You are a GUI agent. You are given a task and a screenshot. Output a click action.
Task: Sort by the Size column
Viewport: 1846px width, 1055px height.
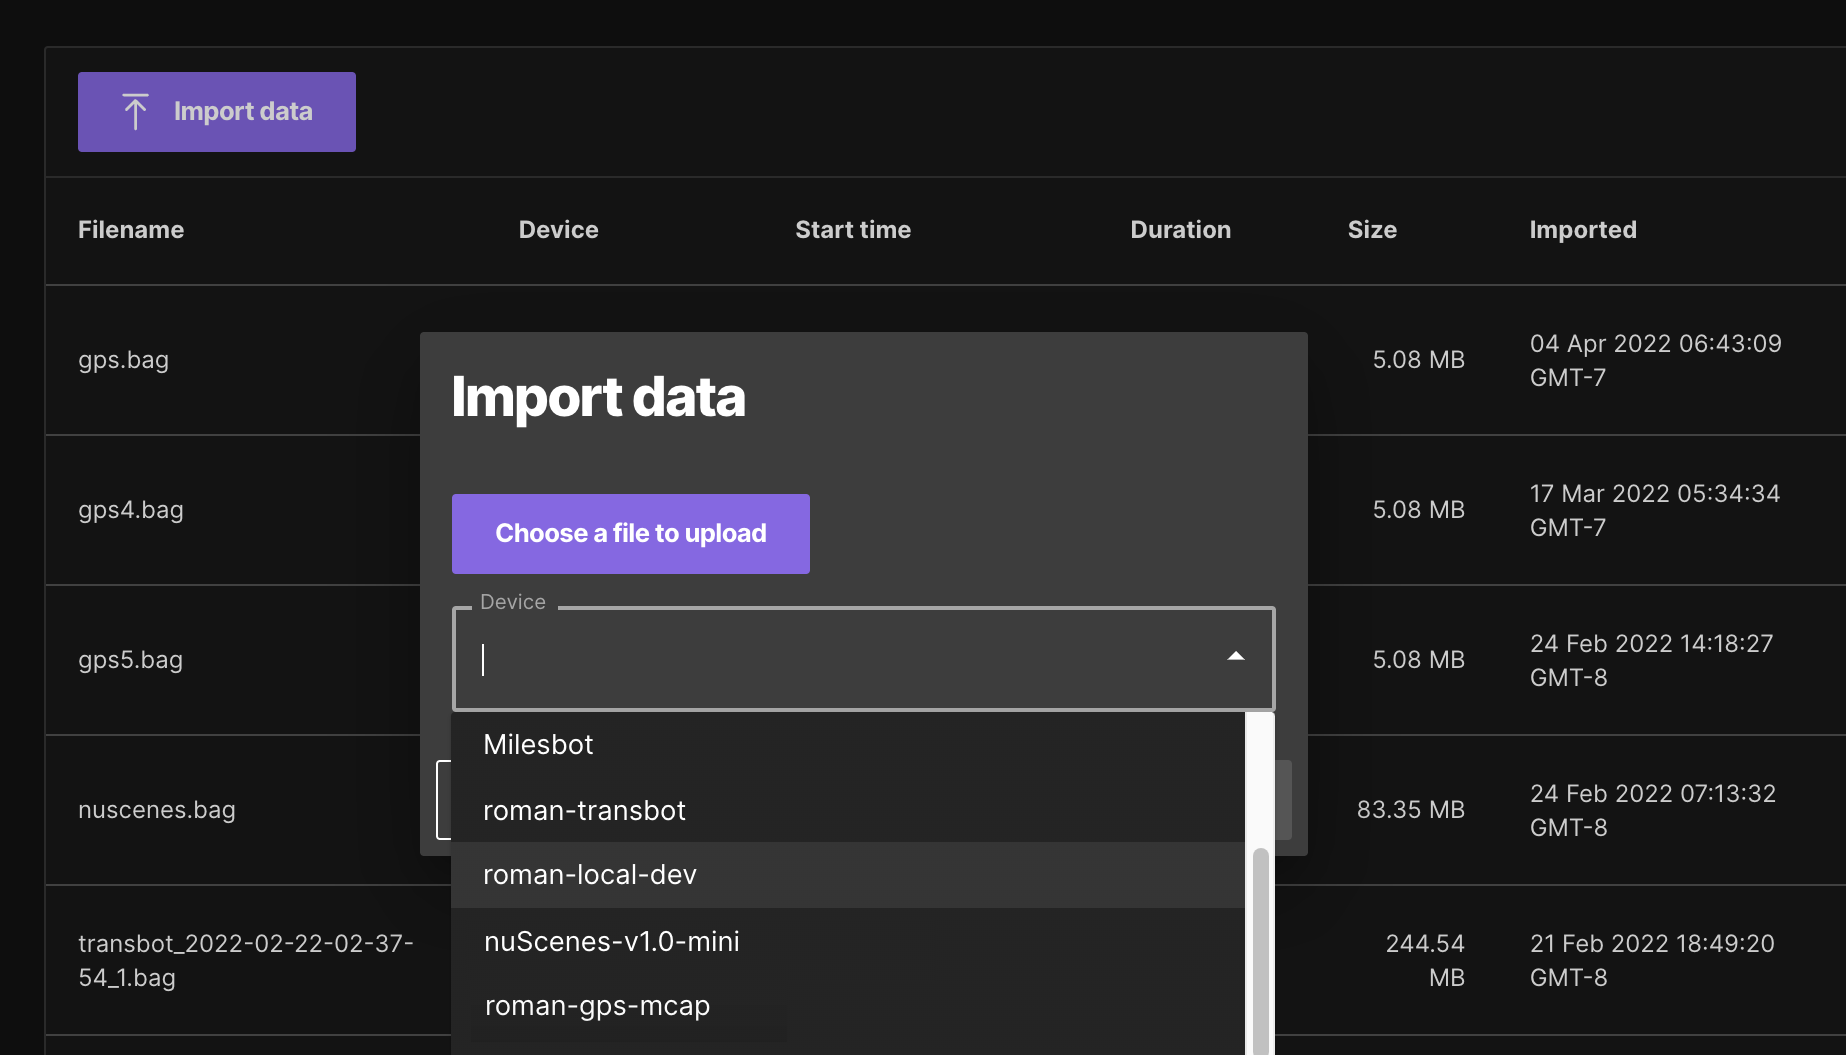click(1371, 229)
